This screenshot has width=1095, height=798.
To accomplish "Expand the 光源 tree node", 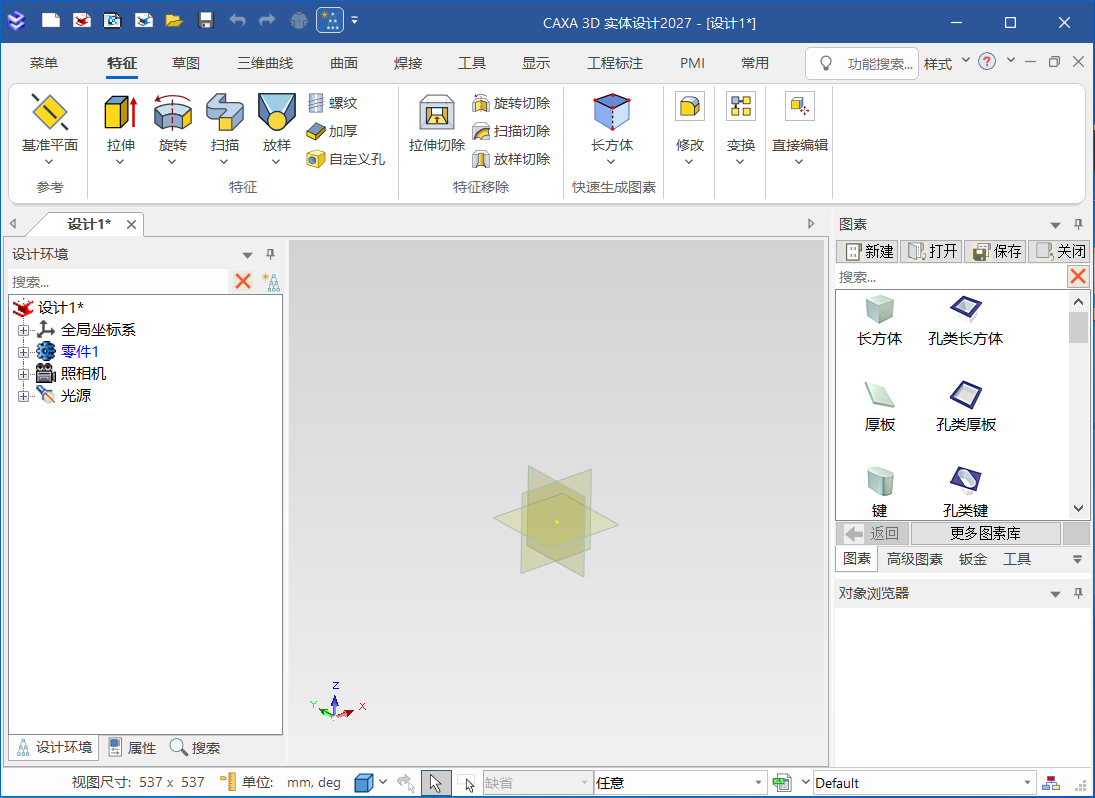I will 23,397.
